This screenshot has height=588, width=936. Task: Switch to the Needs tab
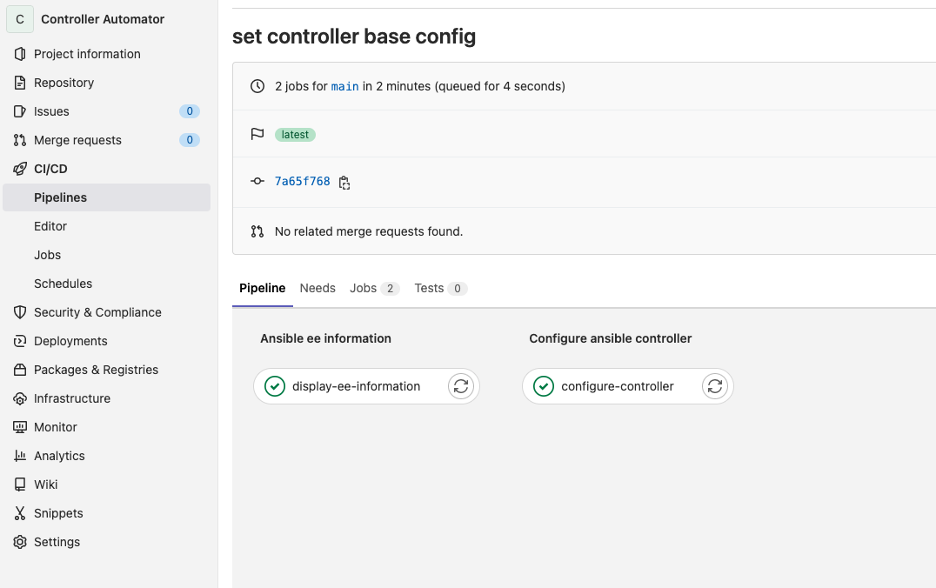(x=317, y=288)
